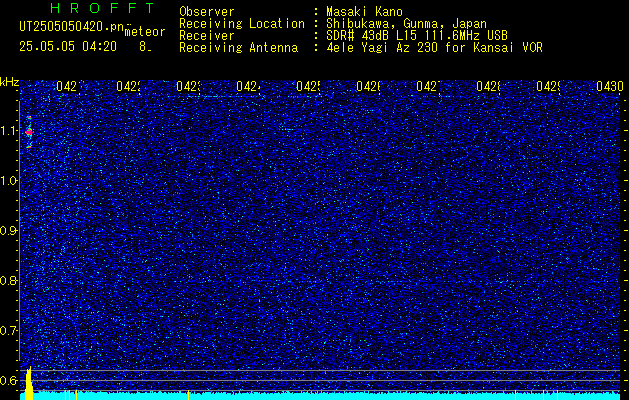This screenshot has width=629, height=400.
Task: Select observer name Masaki Kano
Action: point(365,12)
